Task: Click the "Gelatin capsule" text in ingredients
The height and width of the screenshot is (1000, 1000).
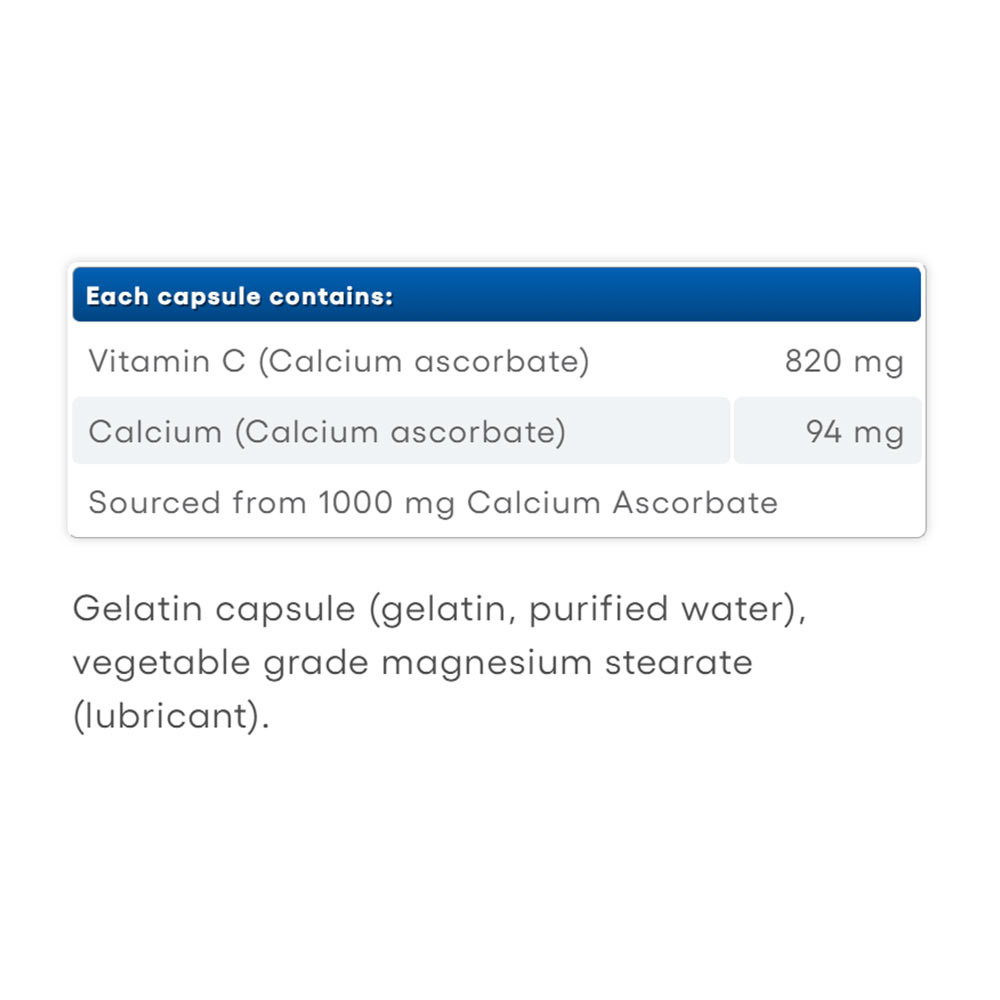Action: click(213, 609)
